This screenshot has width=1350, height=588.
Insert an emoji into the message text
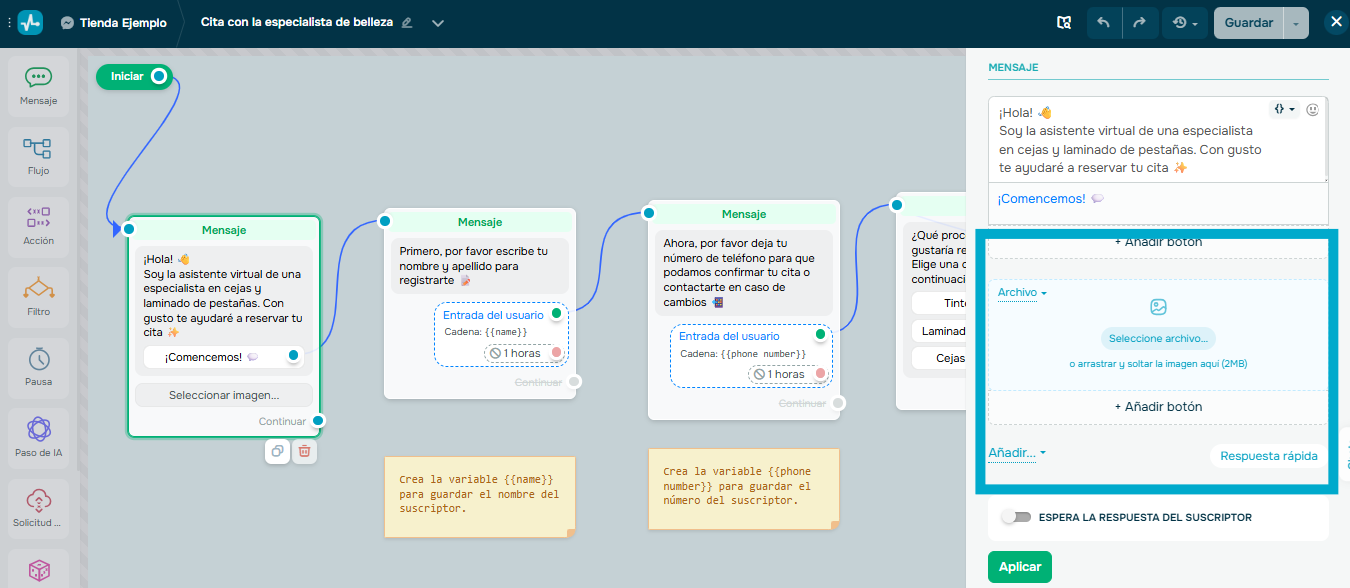click(x=1313, y=109)
